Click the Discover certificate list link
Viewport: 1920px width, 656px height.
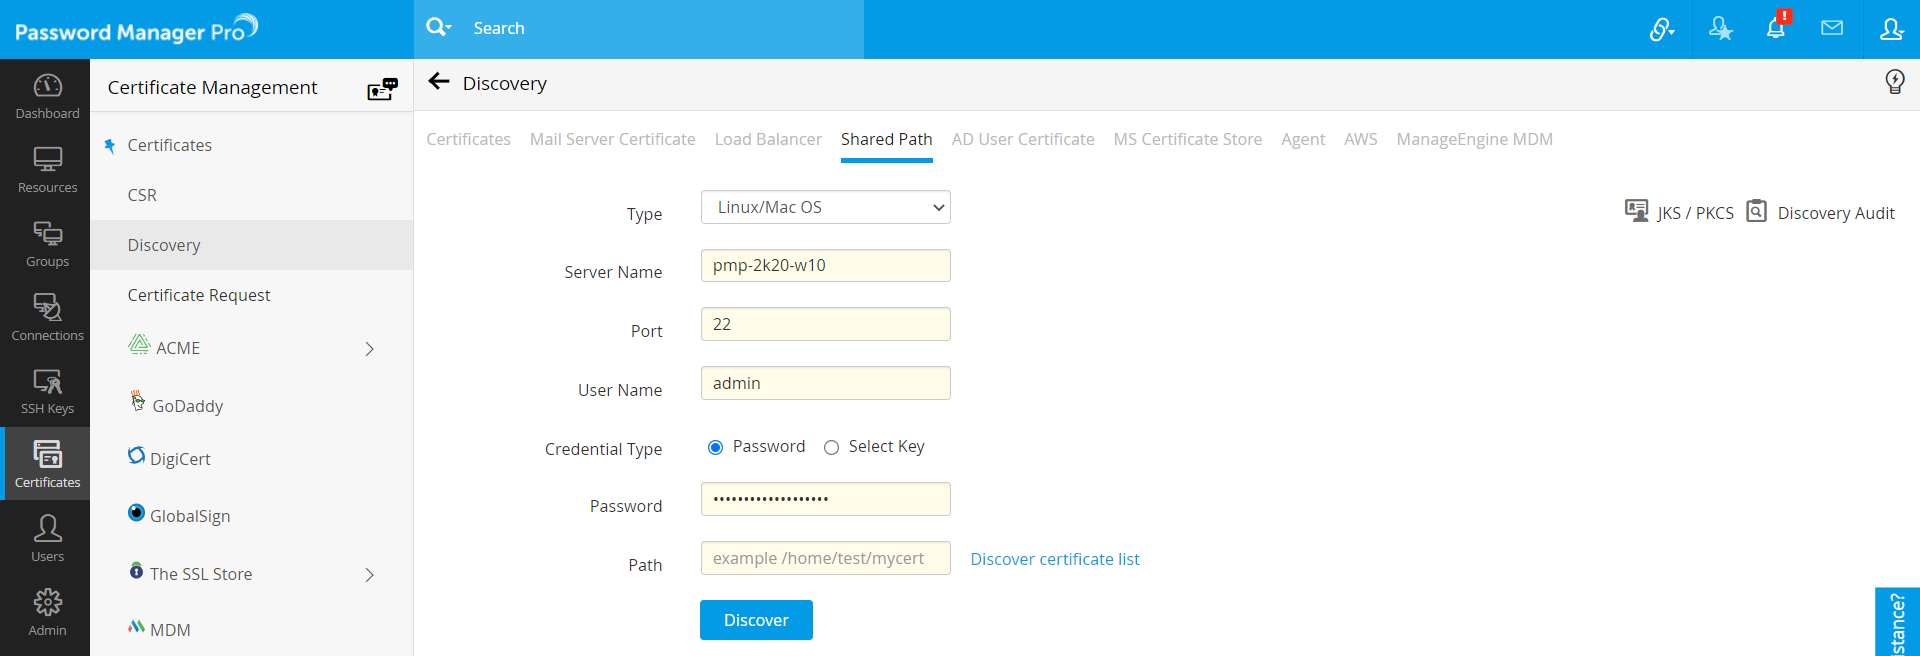[x=1054, y=559]
